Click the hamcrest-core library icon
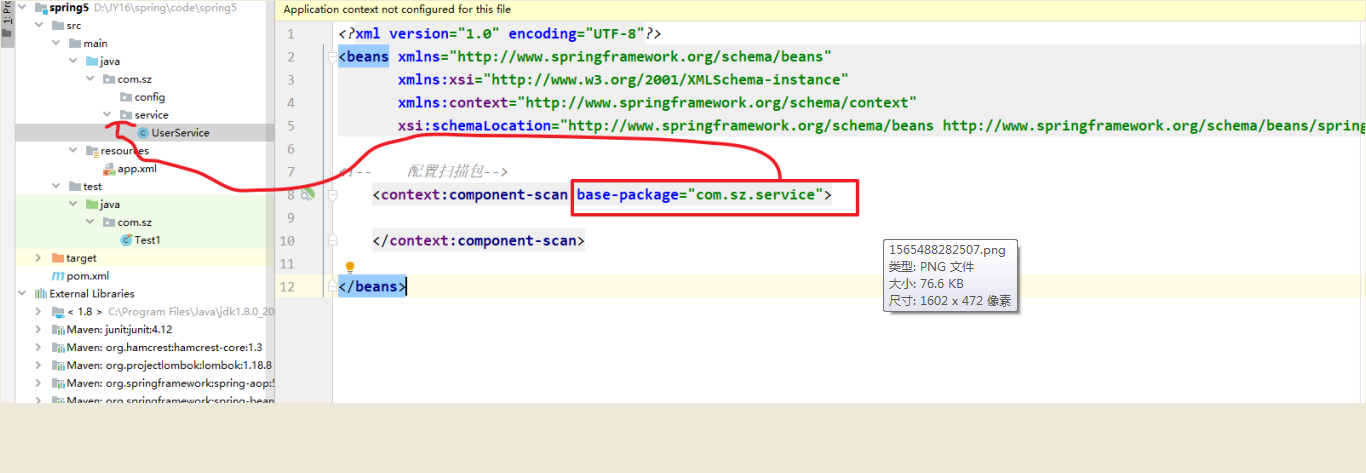This screenshot has height=473, width=1366. (58, 348)
